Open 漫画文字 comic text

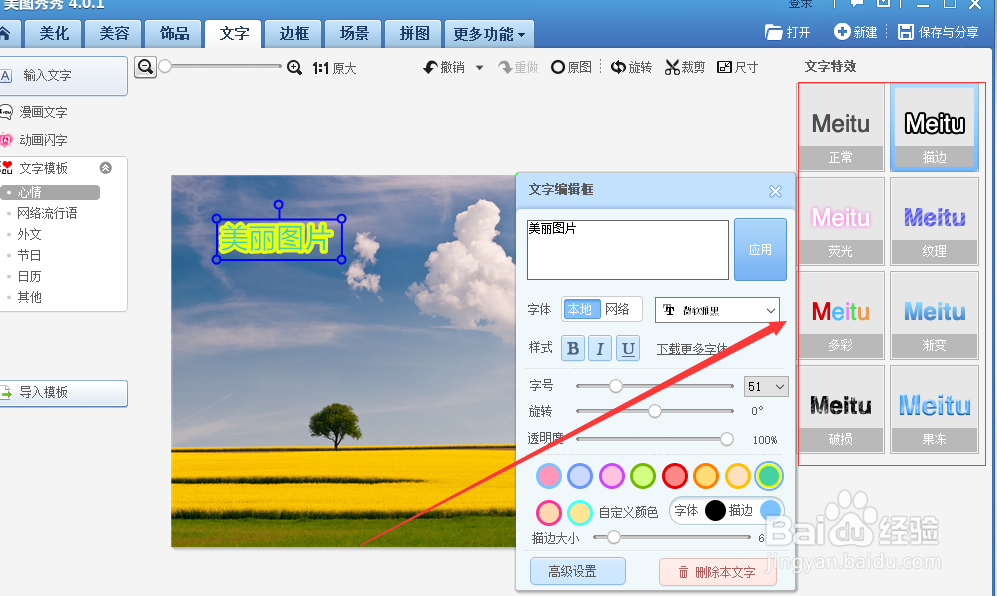[x=43, y=113]
